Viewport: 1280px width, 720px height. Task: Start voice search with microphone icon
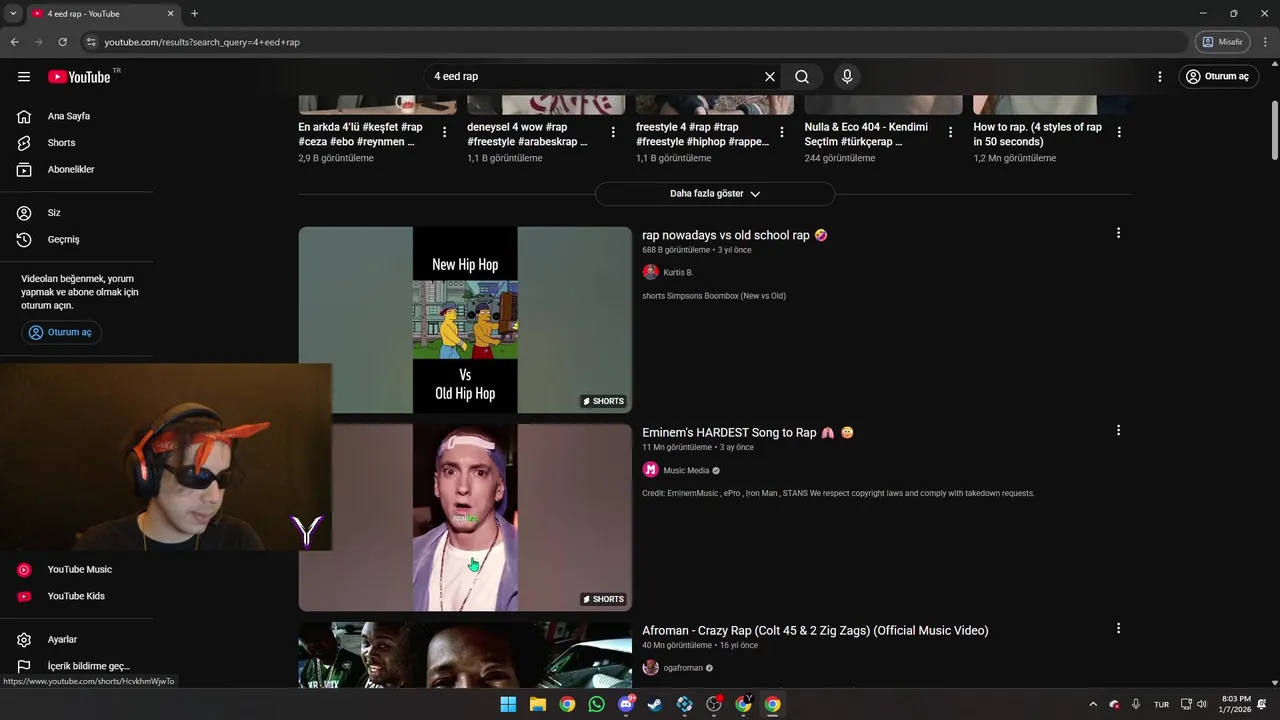(847, 76)
